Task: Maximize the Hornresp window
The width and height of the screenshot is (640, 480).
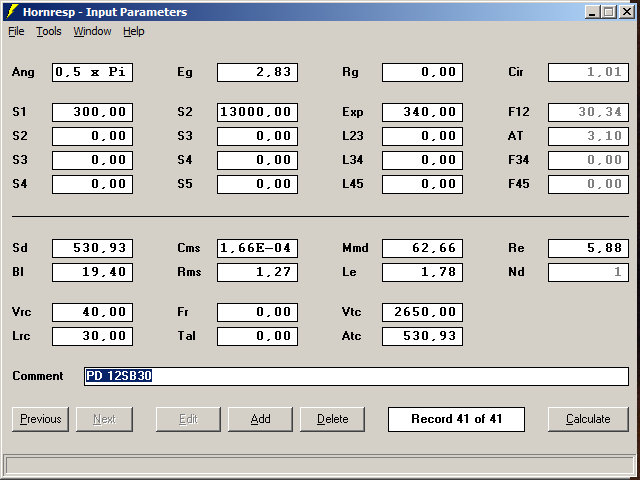Action: click(608, 12)
